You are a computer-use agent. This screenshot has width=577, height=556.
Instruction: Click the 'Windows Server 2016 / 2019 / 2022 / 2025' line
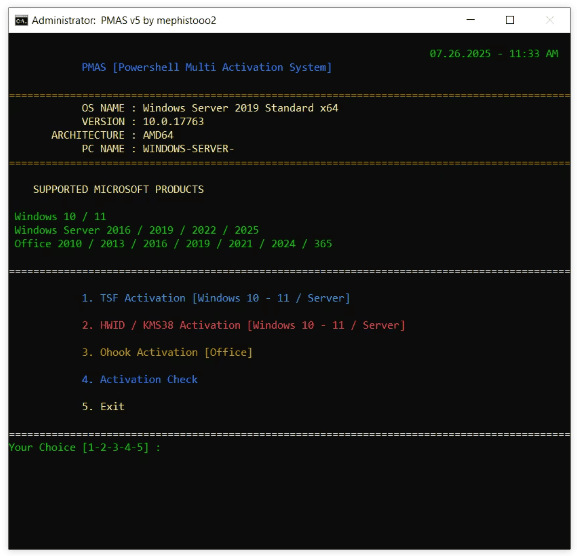[137, 230]
